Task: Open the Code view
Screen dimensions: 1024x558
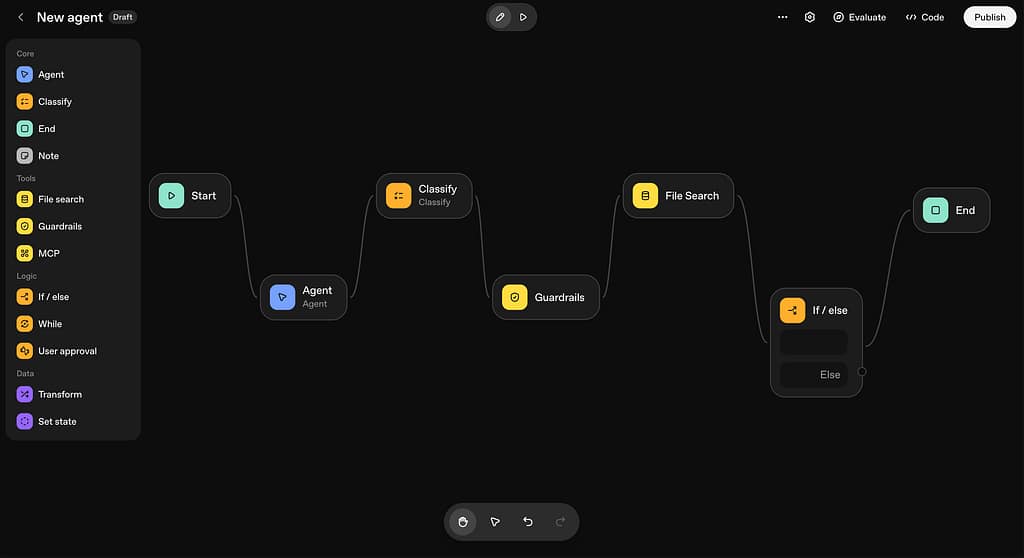Action: [925, 17]
